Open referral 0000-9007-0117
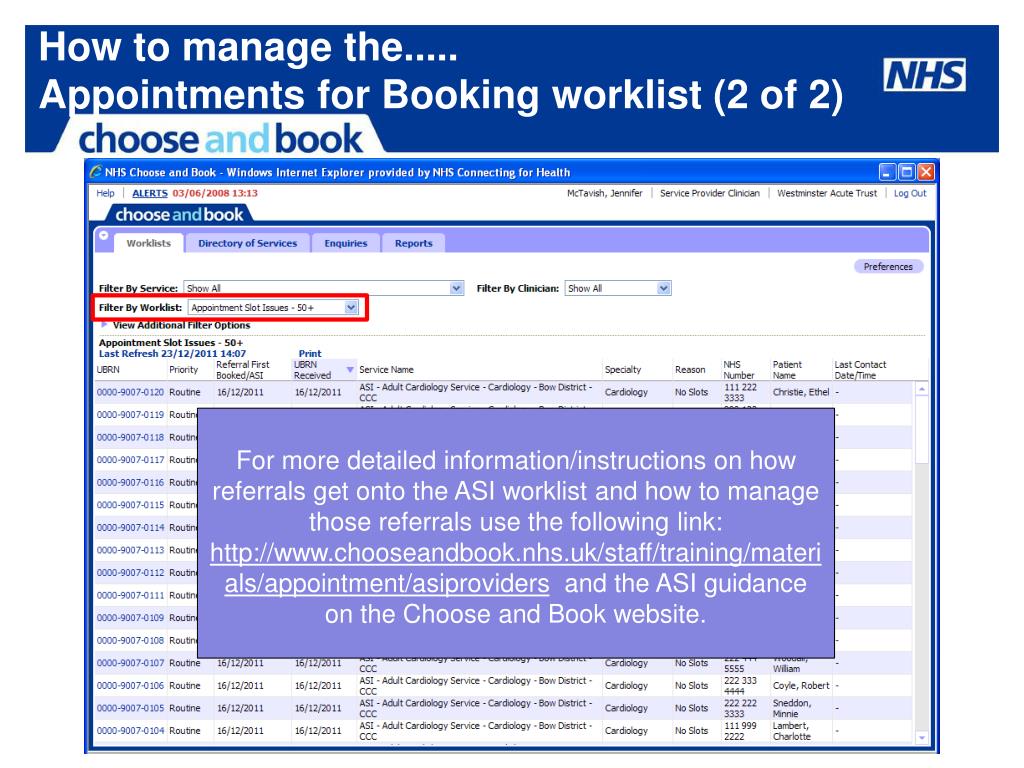The image size is (1024, 768). [x=130, y=460]
